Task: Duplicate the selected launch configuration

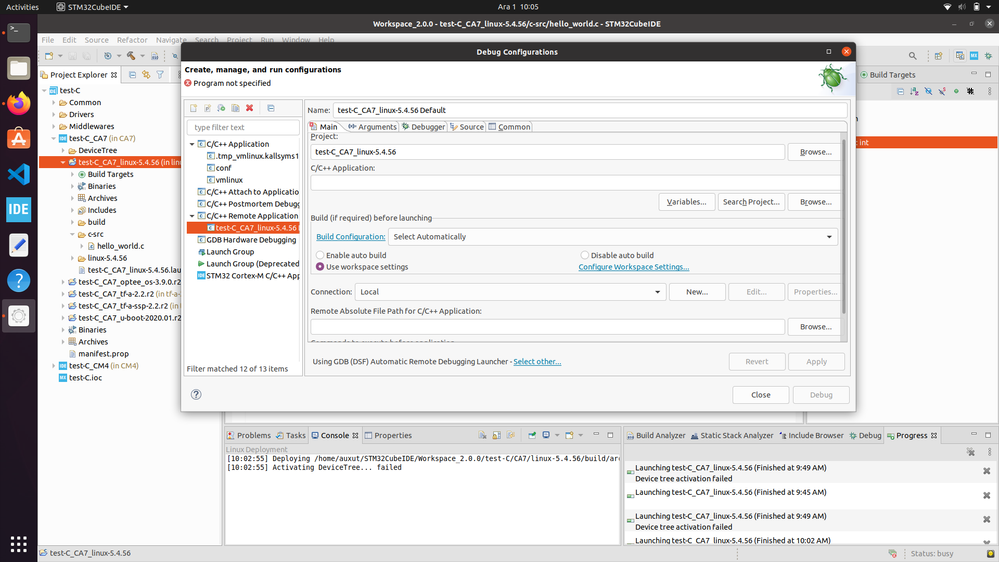Action: 236,108
